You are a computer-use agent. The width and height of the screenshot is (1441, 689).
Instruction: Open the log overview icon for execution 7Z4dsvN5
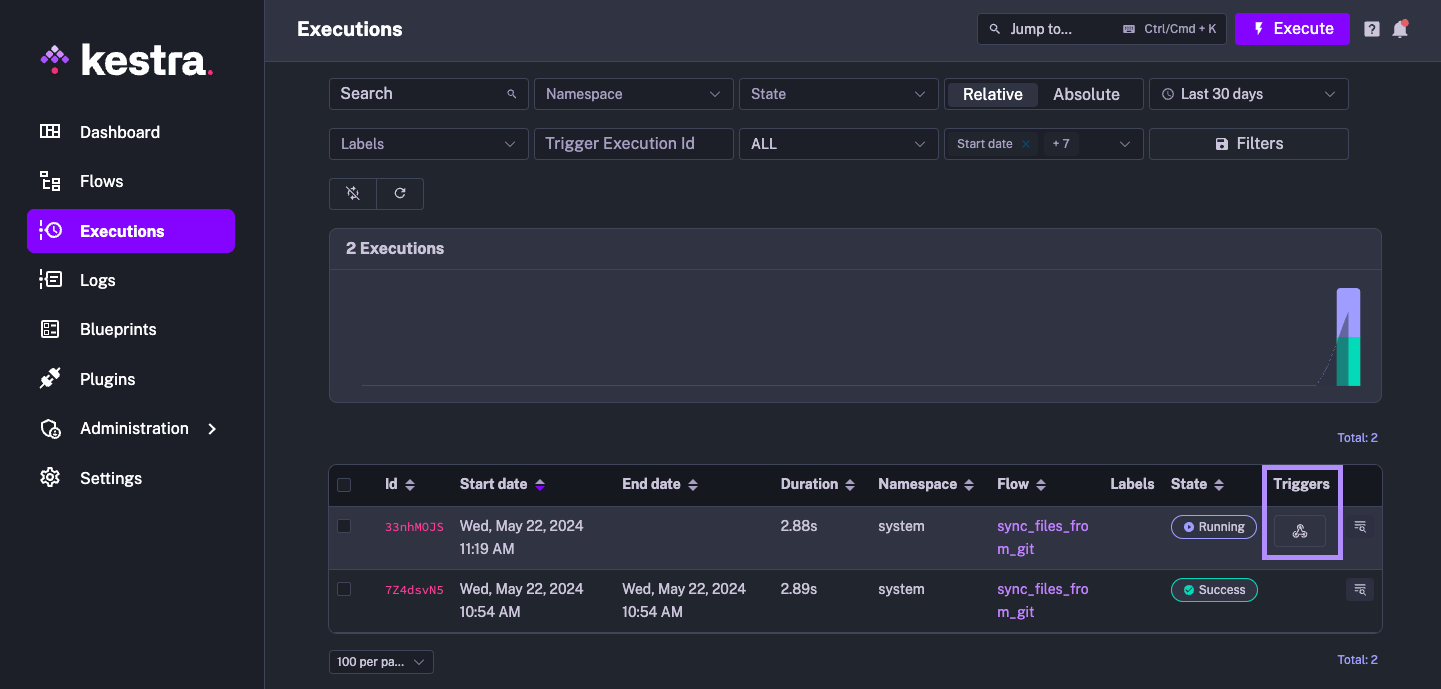[1359, 590]
